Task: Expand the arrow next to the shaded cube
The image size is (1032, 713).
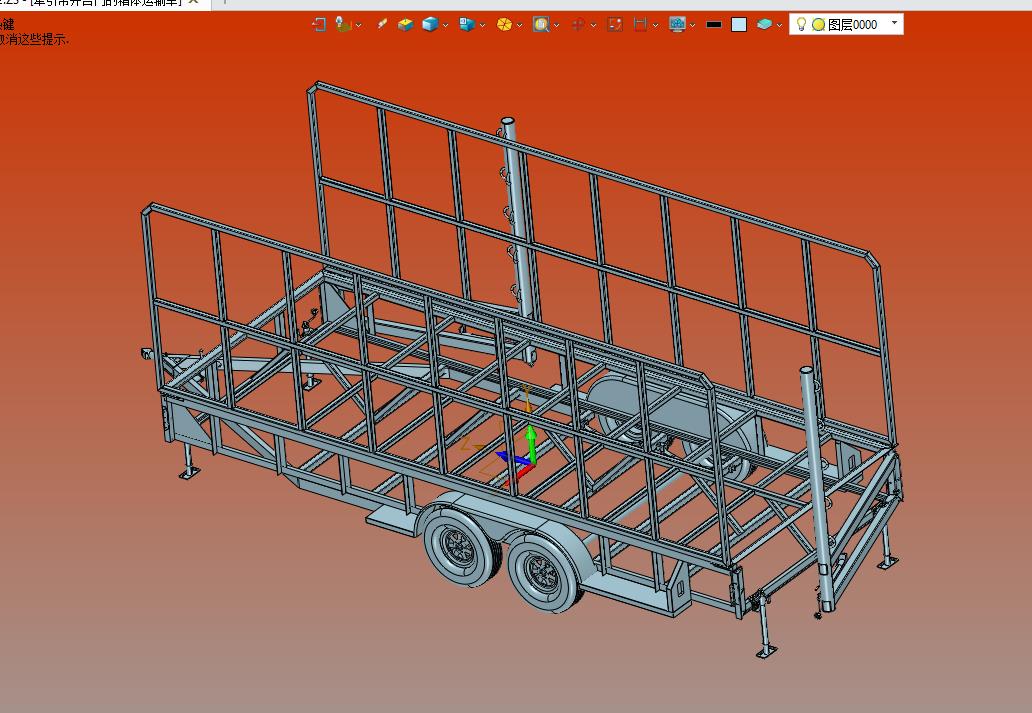Action: [x=446, y=25]
